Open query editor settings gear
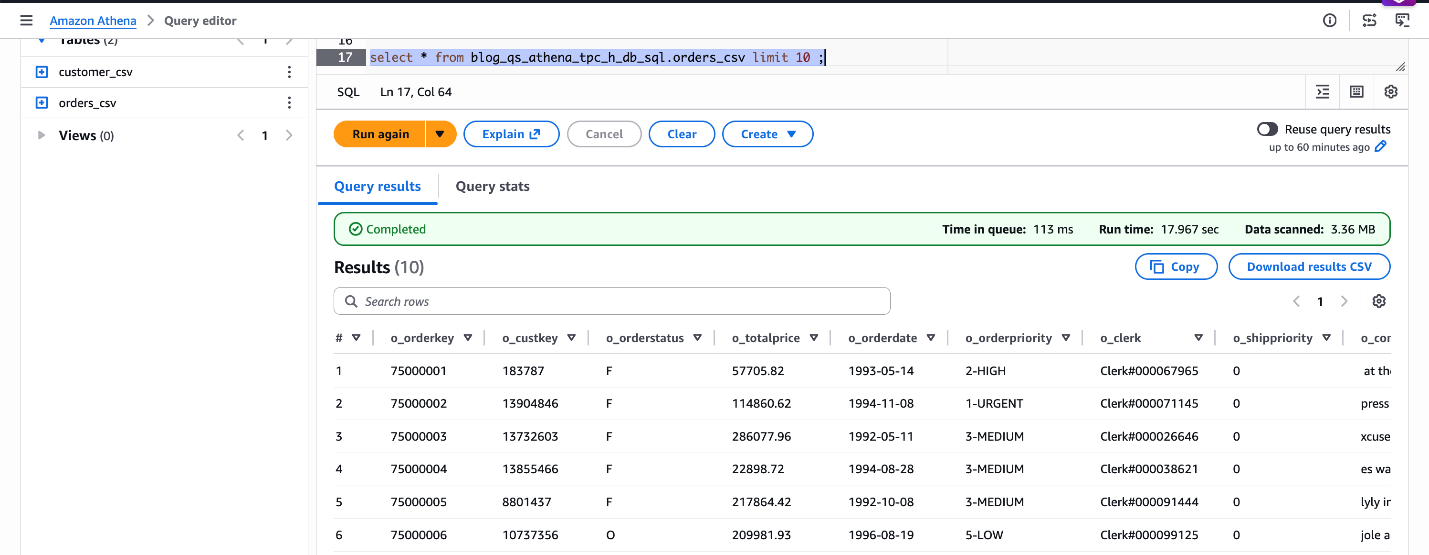The width and height of the screenshot is (1429, 555). pyautogui.click(x=1391, y=92)
